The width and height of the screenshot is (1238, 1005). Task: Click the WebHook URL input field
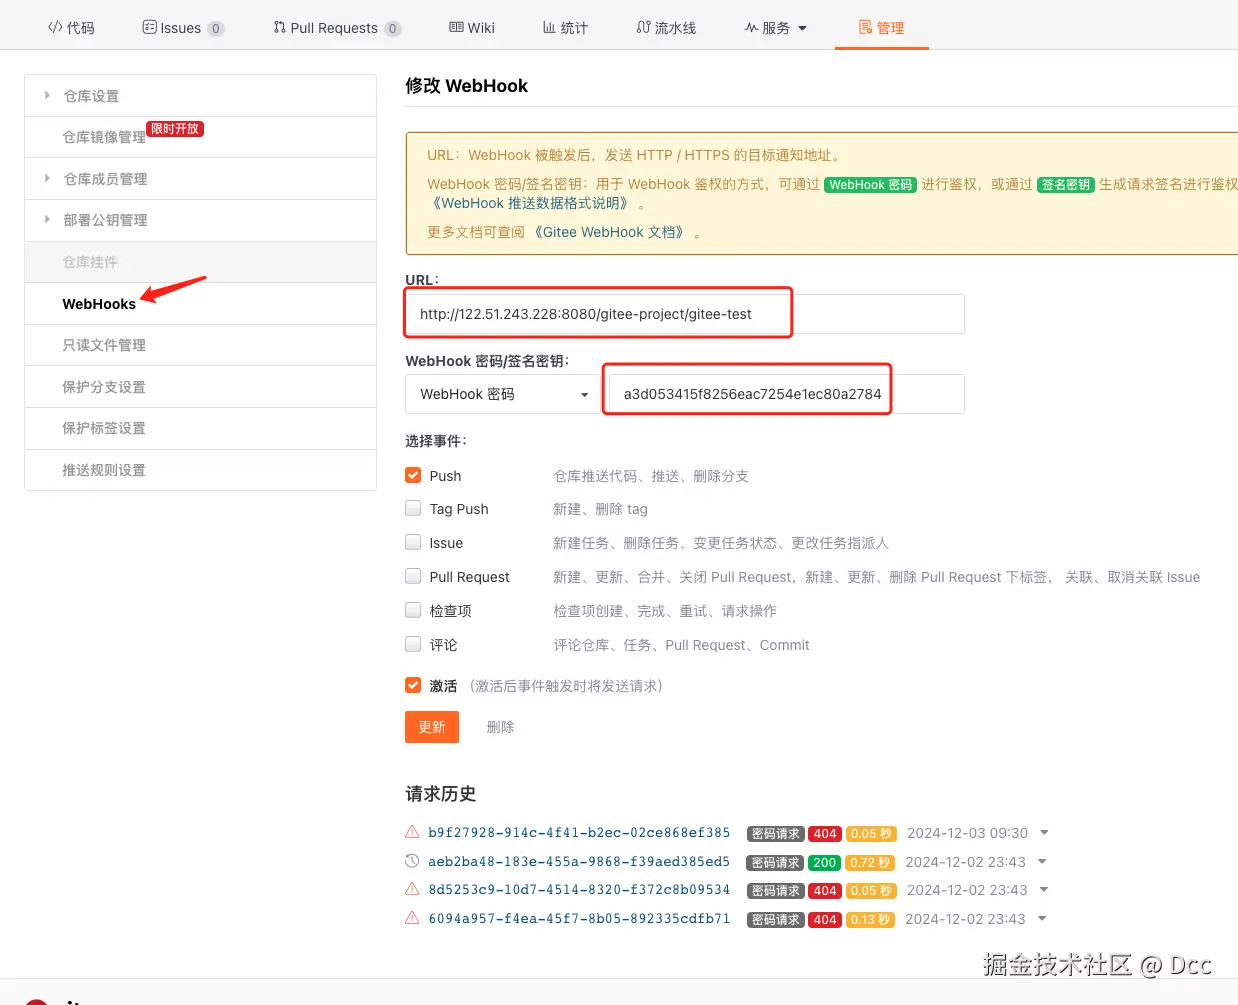tap(685, 314)
